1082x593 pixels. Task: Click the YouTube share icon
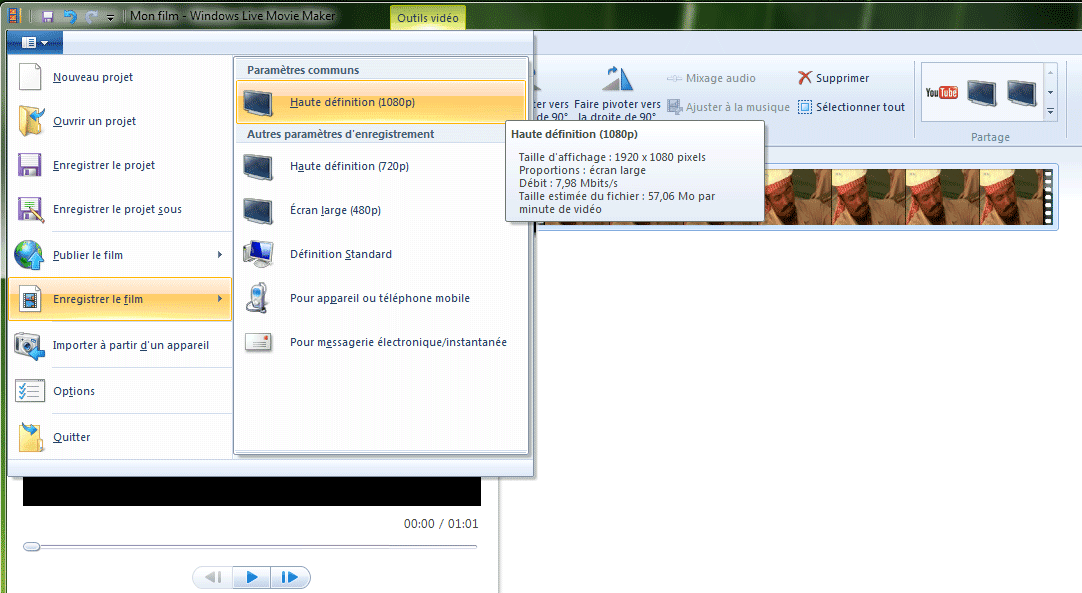[x=941, y=93]
